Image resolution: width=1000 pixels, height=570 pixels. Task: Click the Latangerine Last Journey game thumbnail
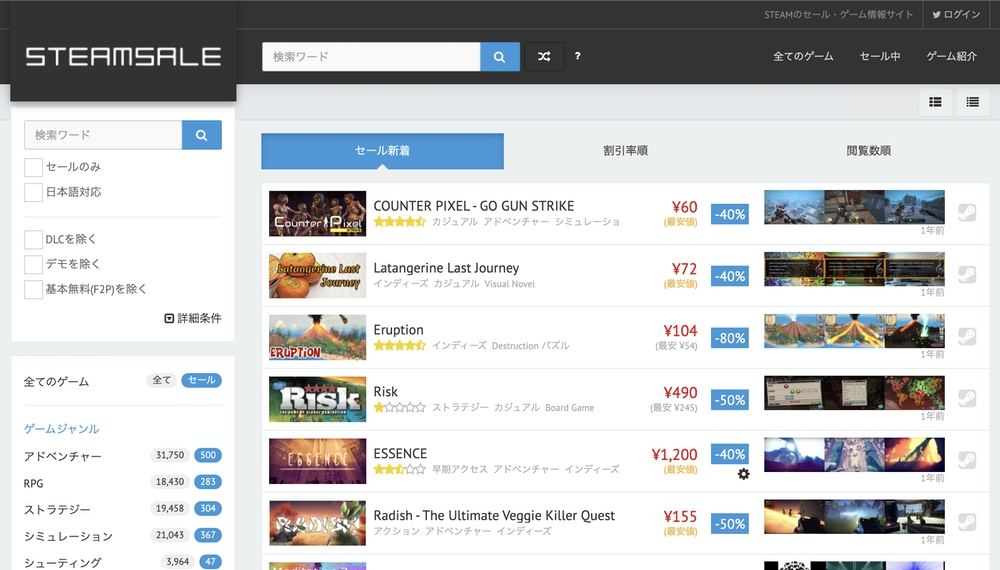(x=317, y=276)
